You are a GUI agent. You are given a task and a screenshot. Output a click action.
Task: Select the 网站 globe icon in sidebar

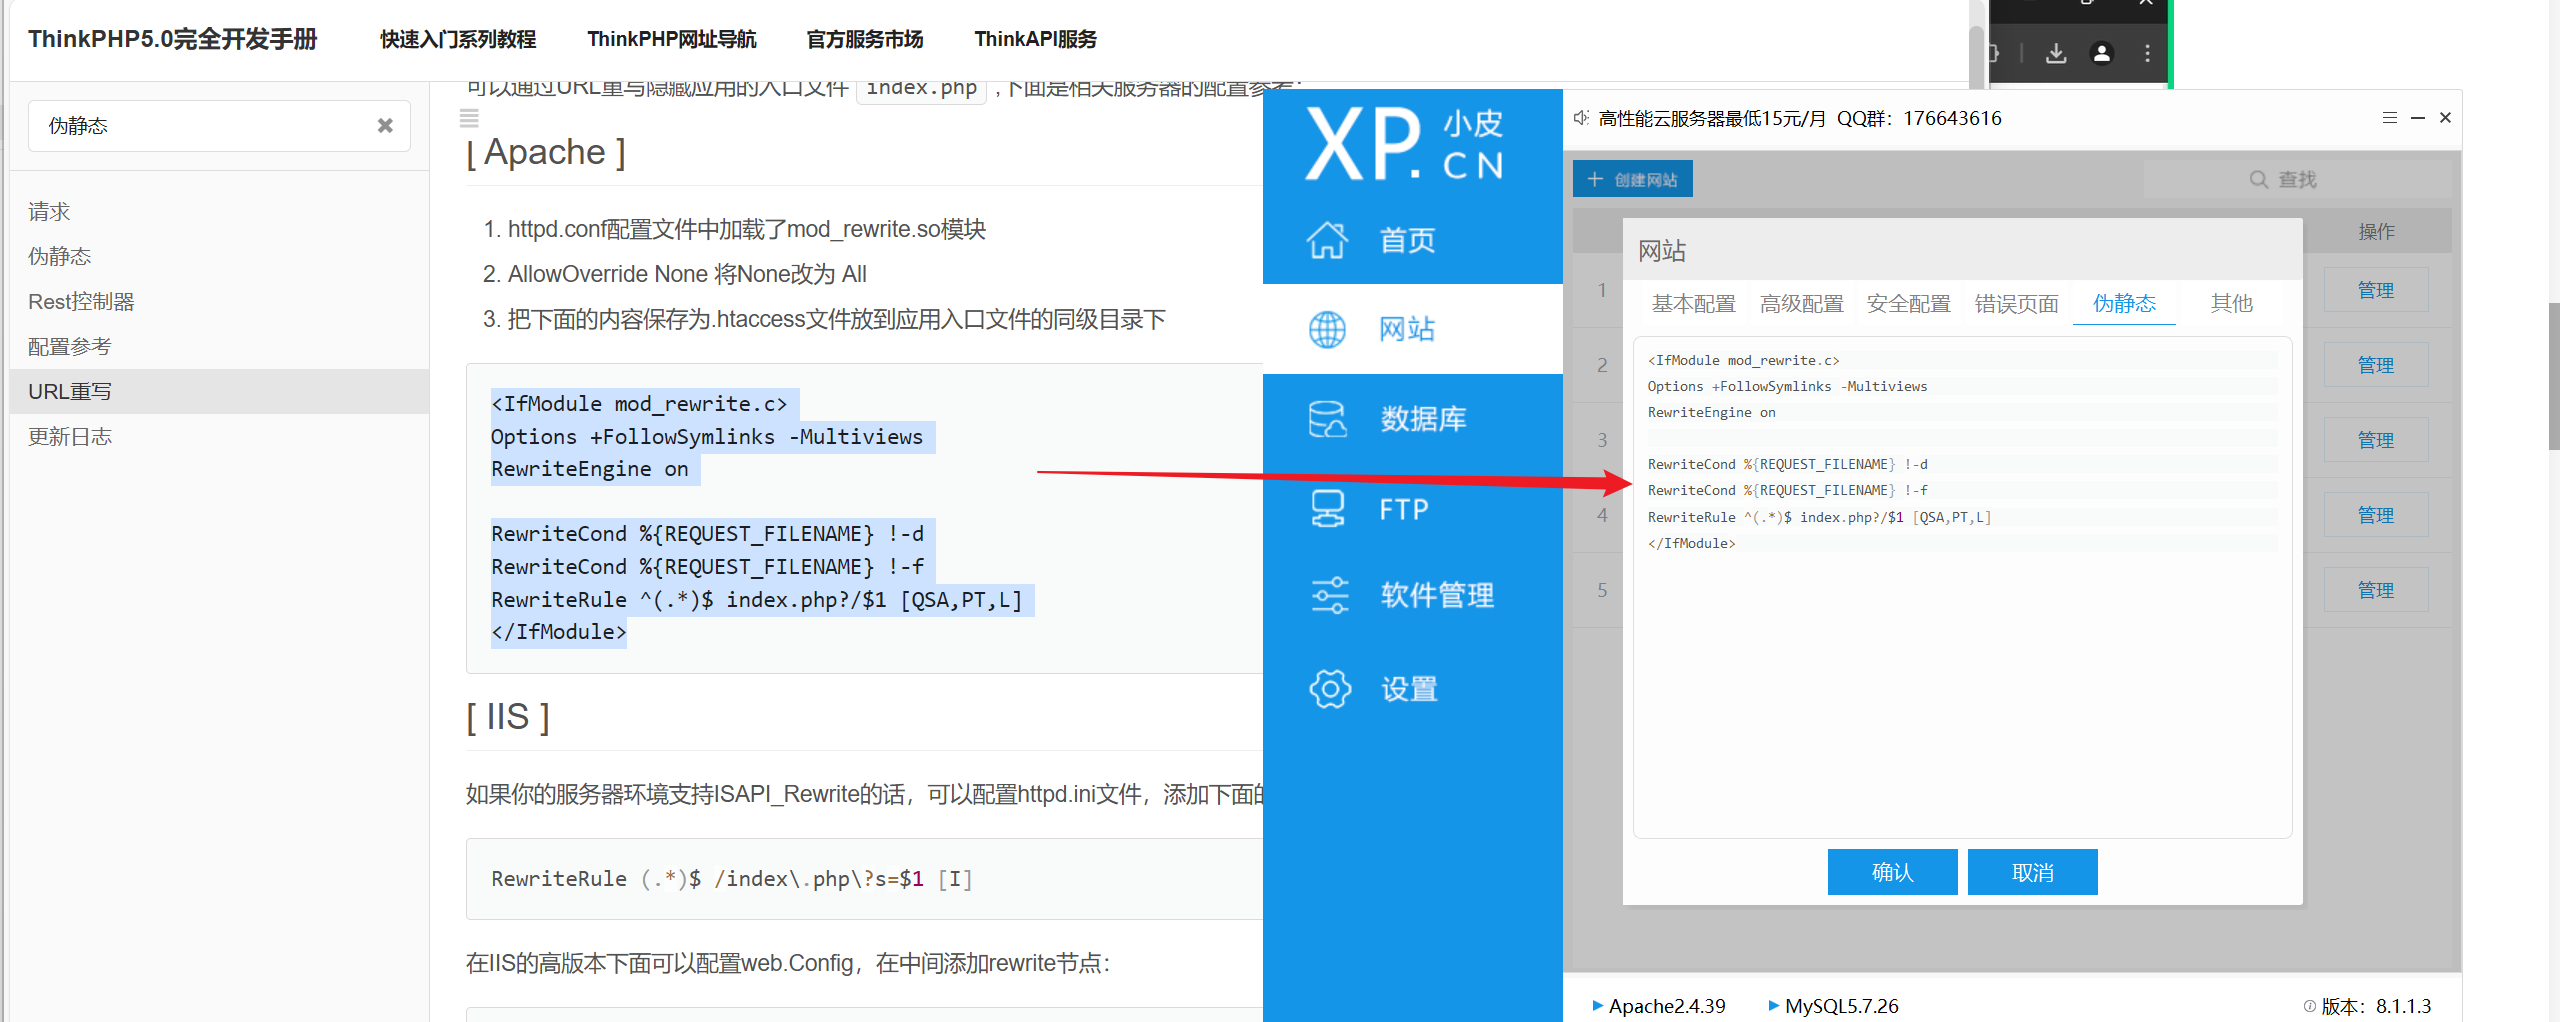click(x=1327, y=329)
